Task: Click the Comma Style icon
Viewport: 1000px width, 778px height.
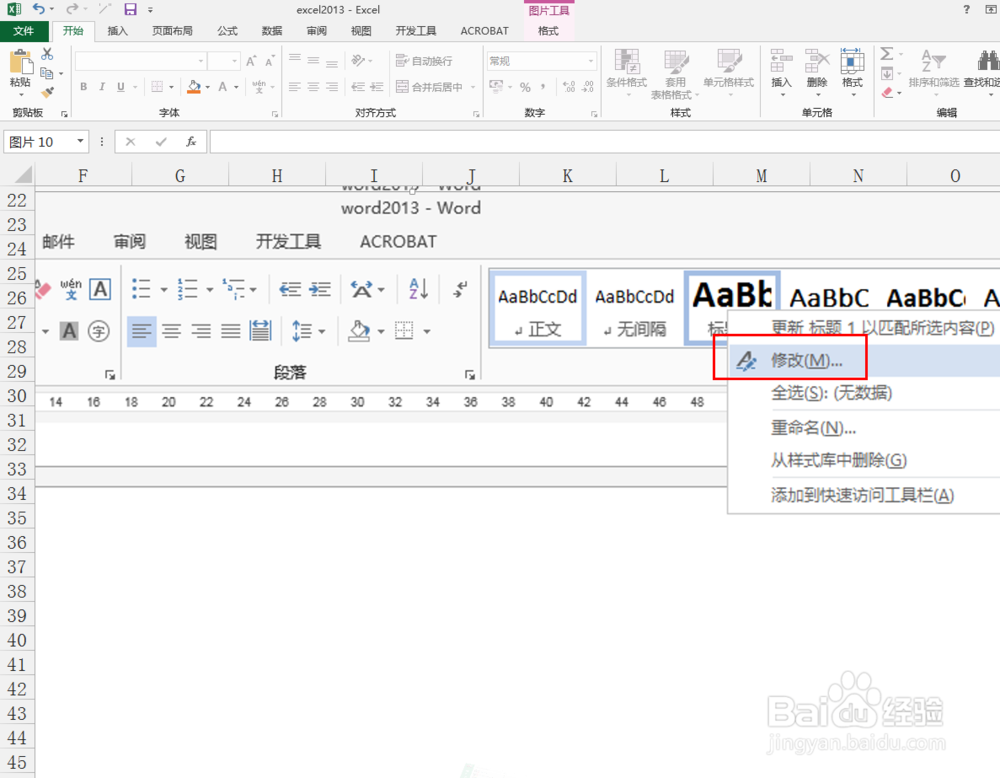Action: pyautogui.click(x=543, y=87)
